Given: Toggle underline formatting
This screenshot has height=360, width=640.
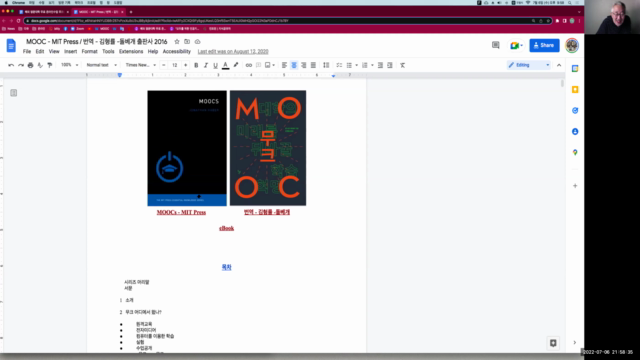Looking at the screenshot, I should [216, 65].
